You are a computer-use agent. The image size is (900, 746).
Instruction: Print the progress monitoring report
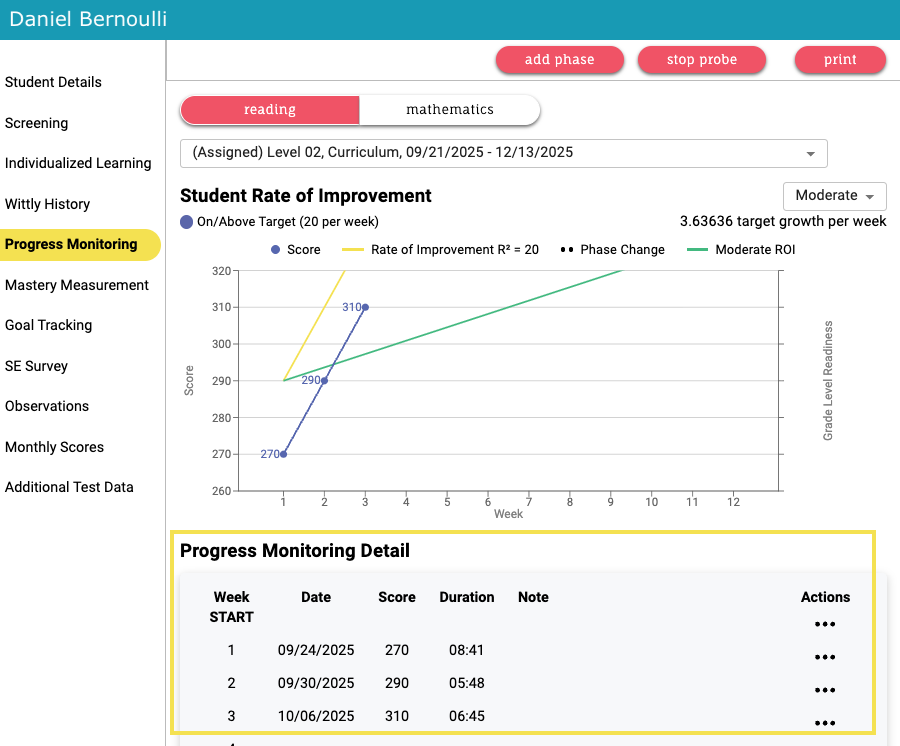point(840,60)
